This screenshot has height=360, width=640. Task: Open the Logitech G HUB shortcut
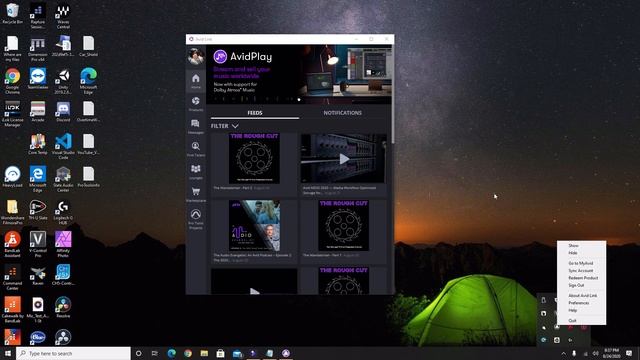point(63,212)
